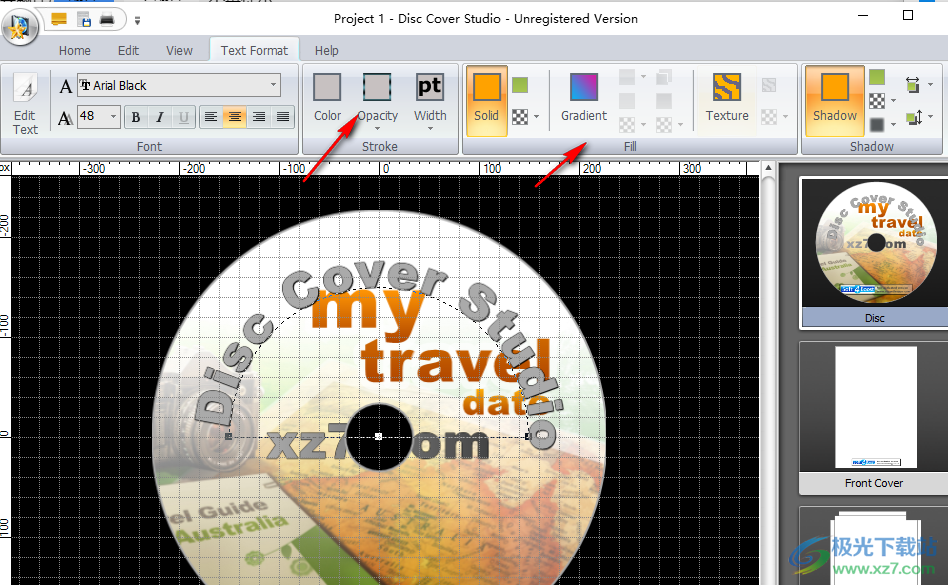Select the Texture fill mode
This screenshot has height=585, width=948.
[727, 98]
